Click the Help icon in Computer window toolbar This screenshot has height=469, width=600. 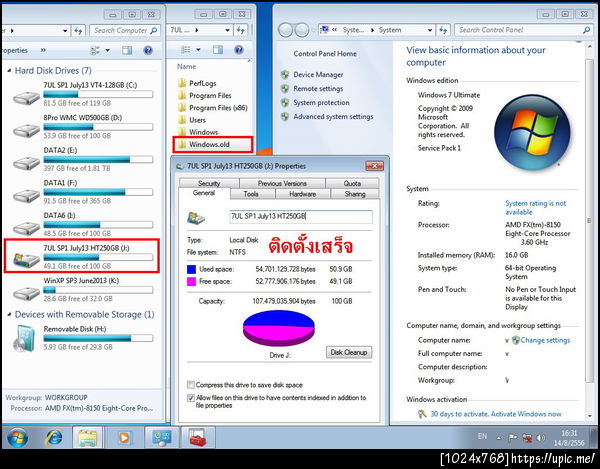coord(148,50)
